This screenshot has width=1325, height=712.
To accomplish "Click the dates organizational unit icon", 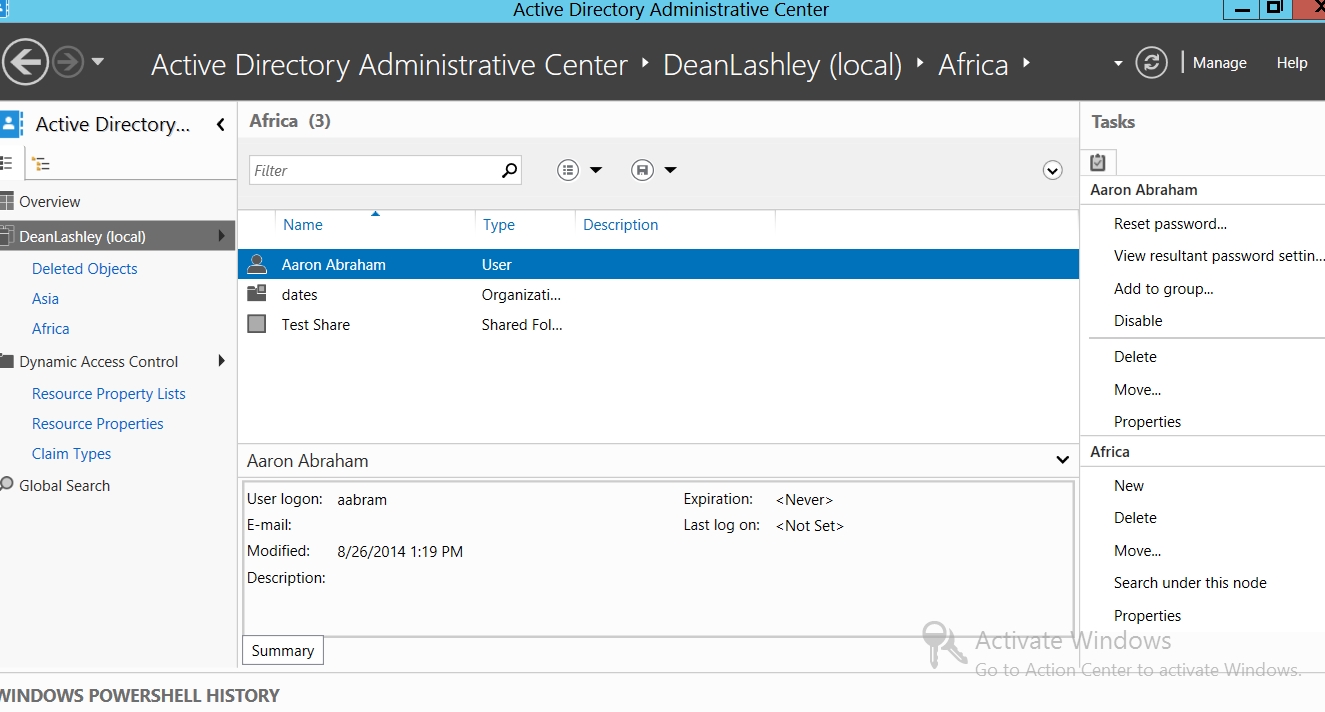I will click(x=257, y=294).
